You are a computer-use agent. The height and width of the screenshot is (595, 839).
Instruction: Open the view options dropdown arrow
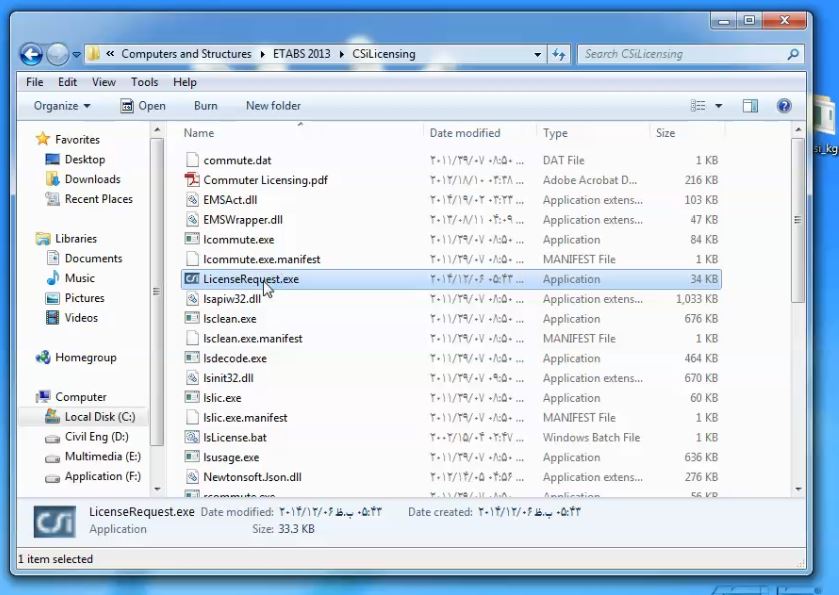(x=719, y=106)
